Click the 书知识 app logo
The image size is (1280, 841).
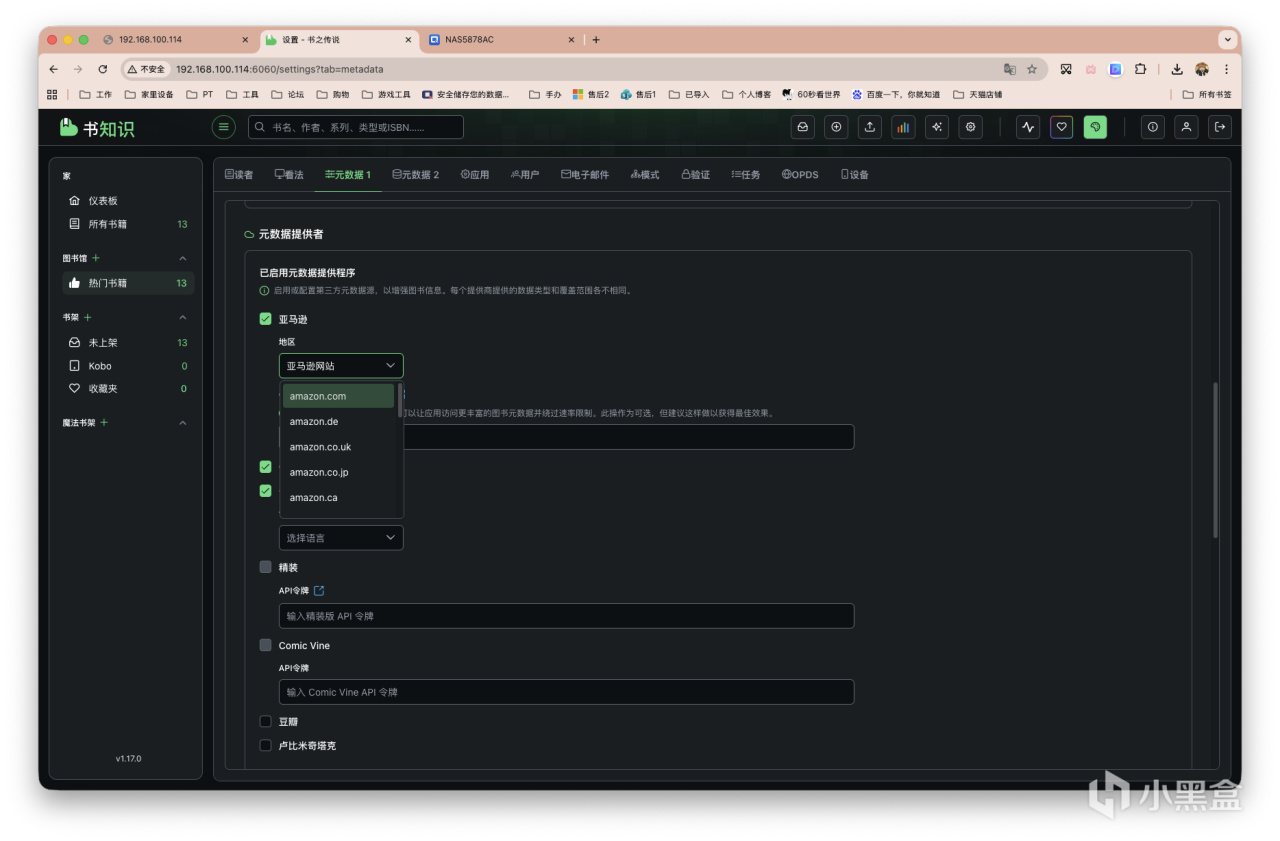(x=96, y=128)
